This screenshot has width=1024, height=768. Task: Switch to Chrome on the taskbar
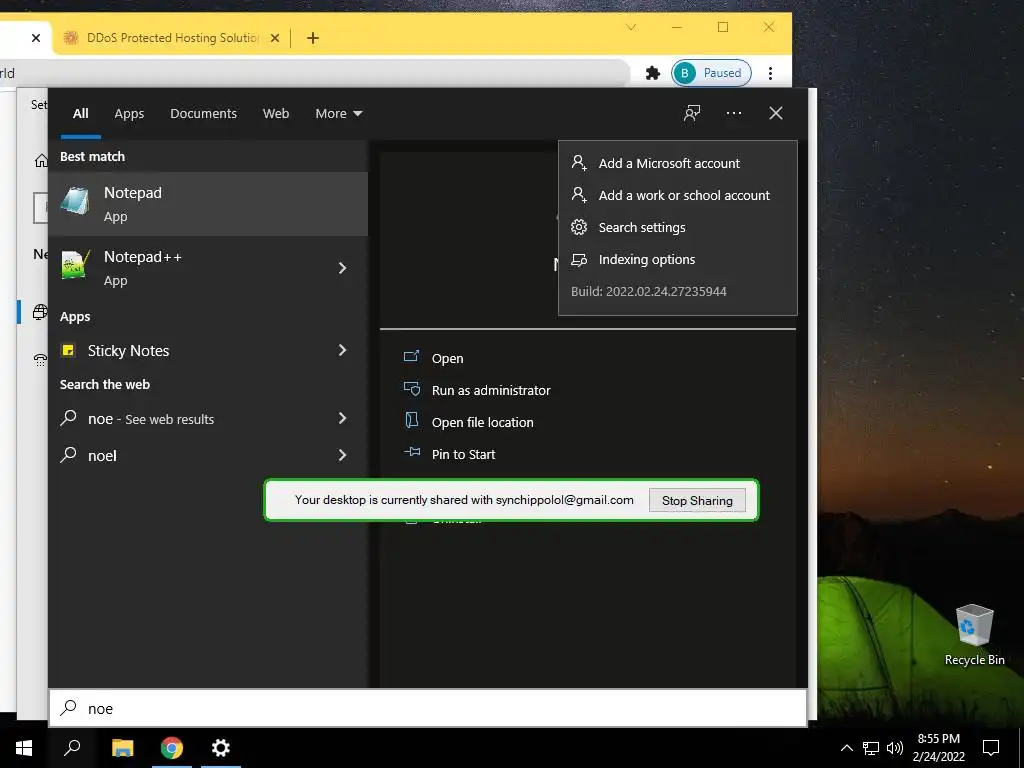(172, 748)
